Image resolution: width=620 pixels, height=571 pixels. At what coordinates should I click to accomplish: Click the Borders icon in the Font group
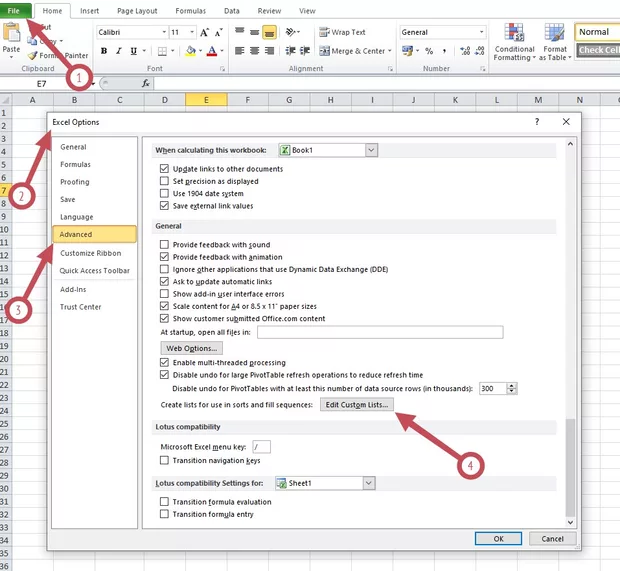pos(162,51)
